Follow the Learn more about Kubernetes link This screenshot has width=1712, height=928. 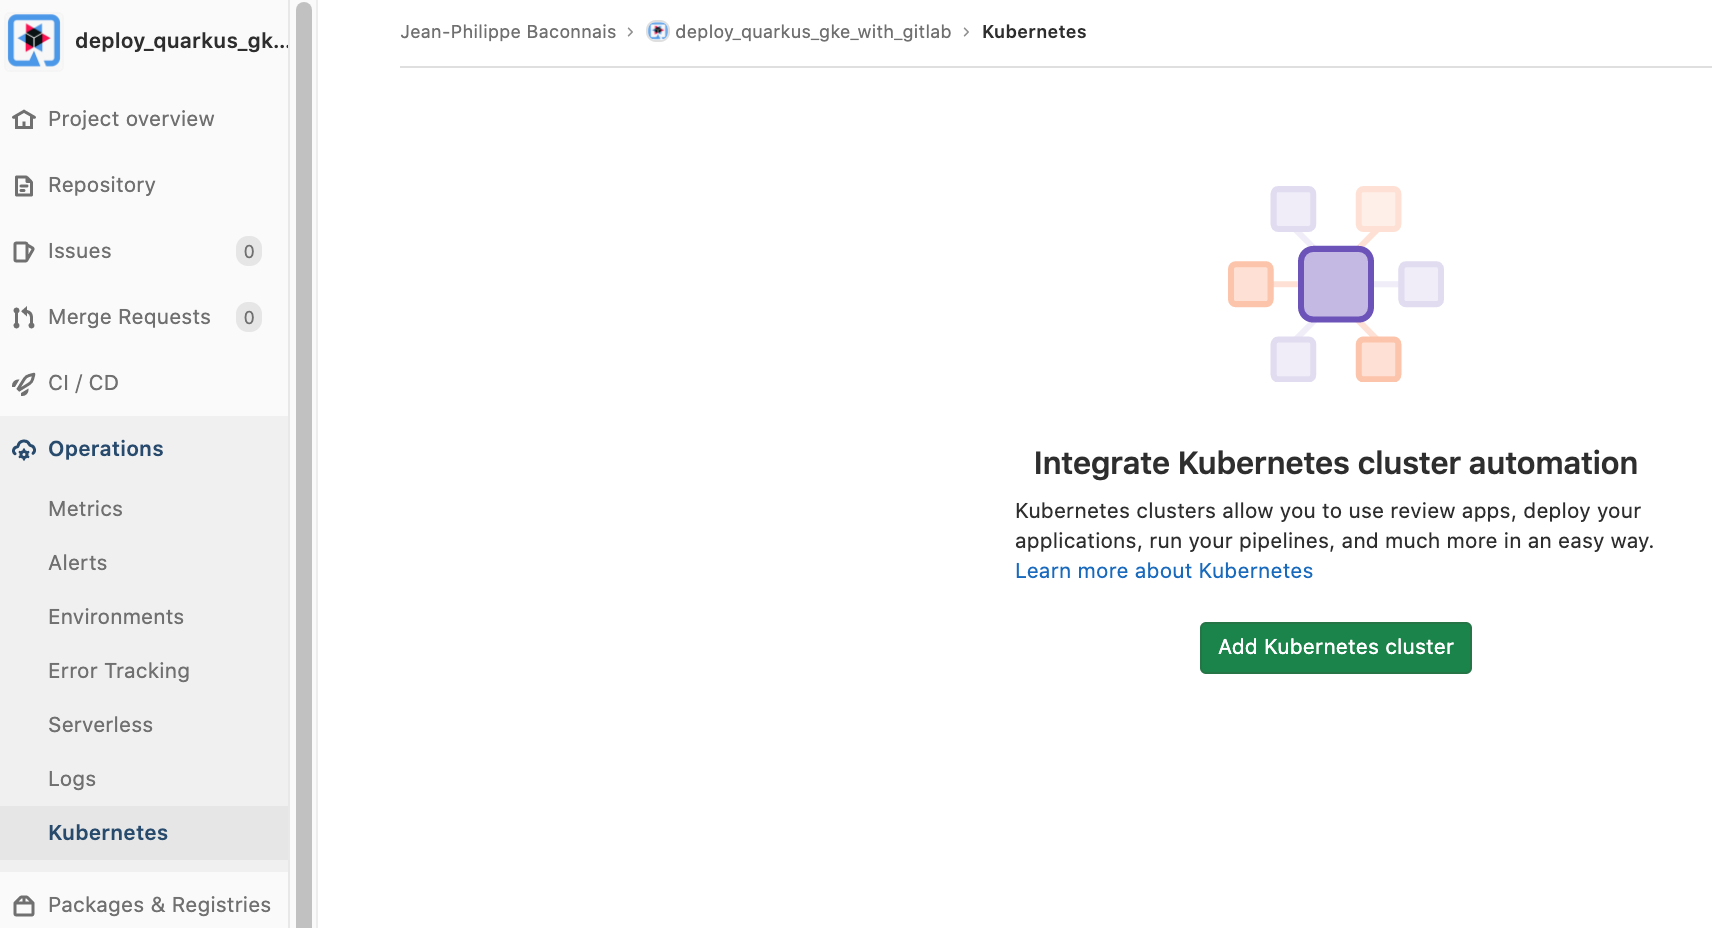1163,571
